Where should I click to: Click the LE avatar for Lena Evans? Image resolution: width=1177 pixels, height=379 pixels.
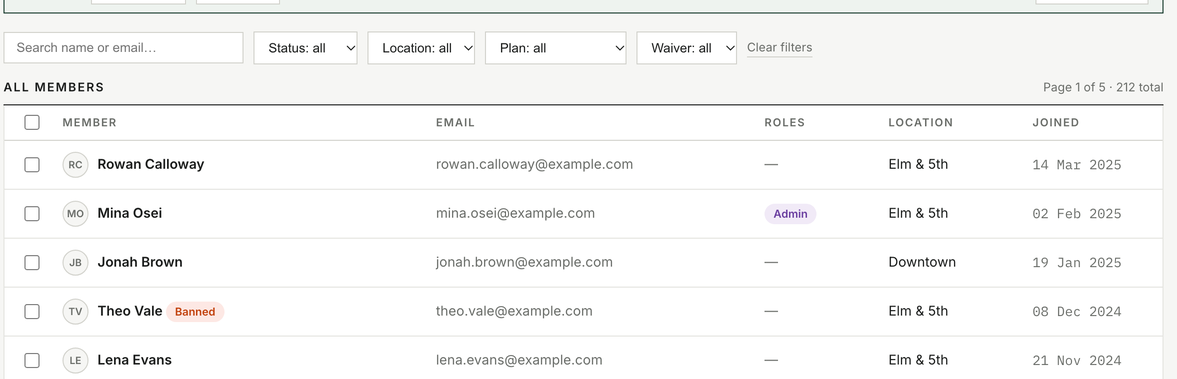coord(75,360)
